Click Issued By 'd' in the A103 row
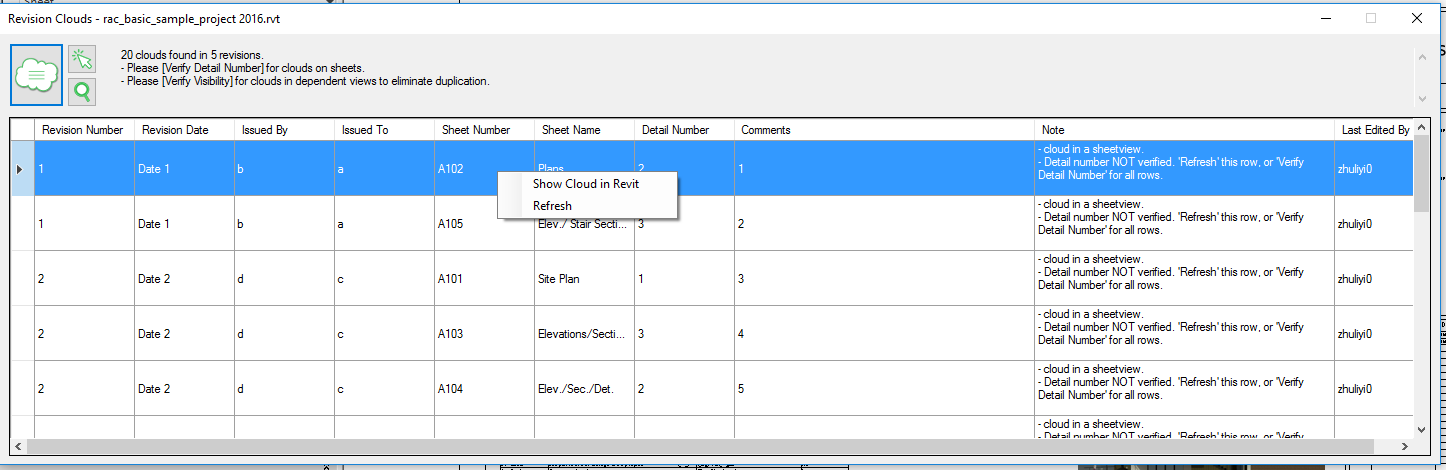The image size is (1446, 470). (x=284, y=333)
